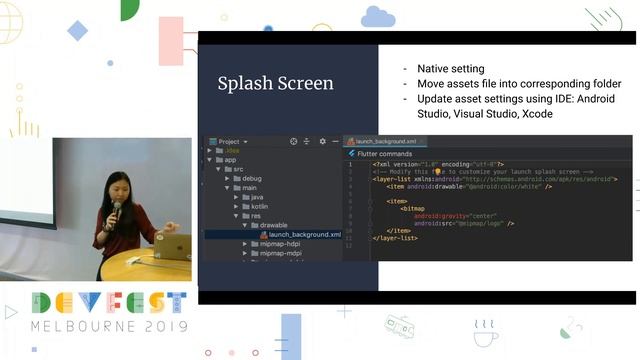
Task: Collapse the src folder arrow
Action: (218, 169)
